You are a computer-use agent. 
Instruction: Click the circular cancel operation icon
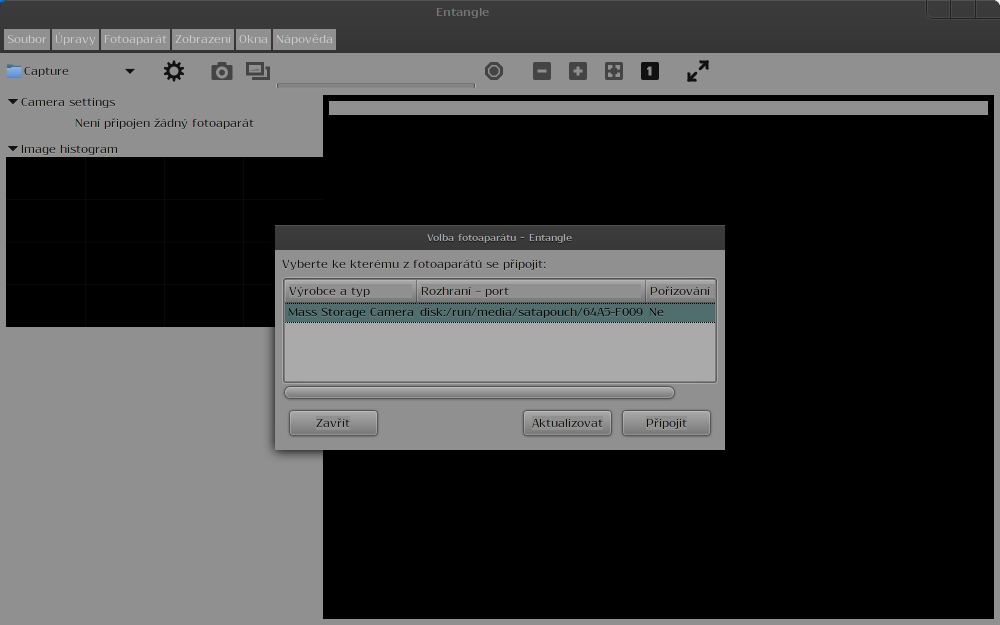click(494, 71)
